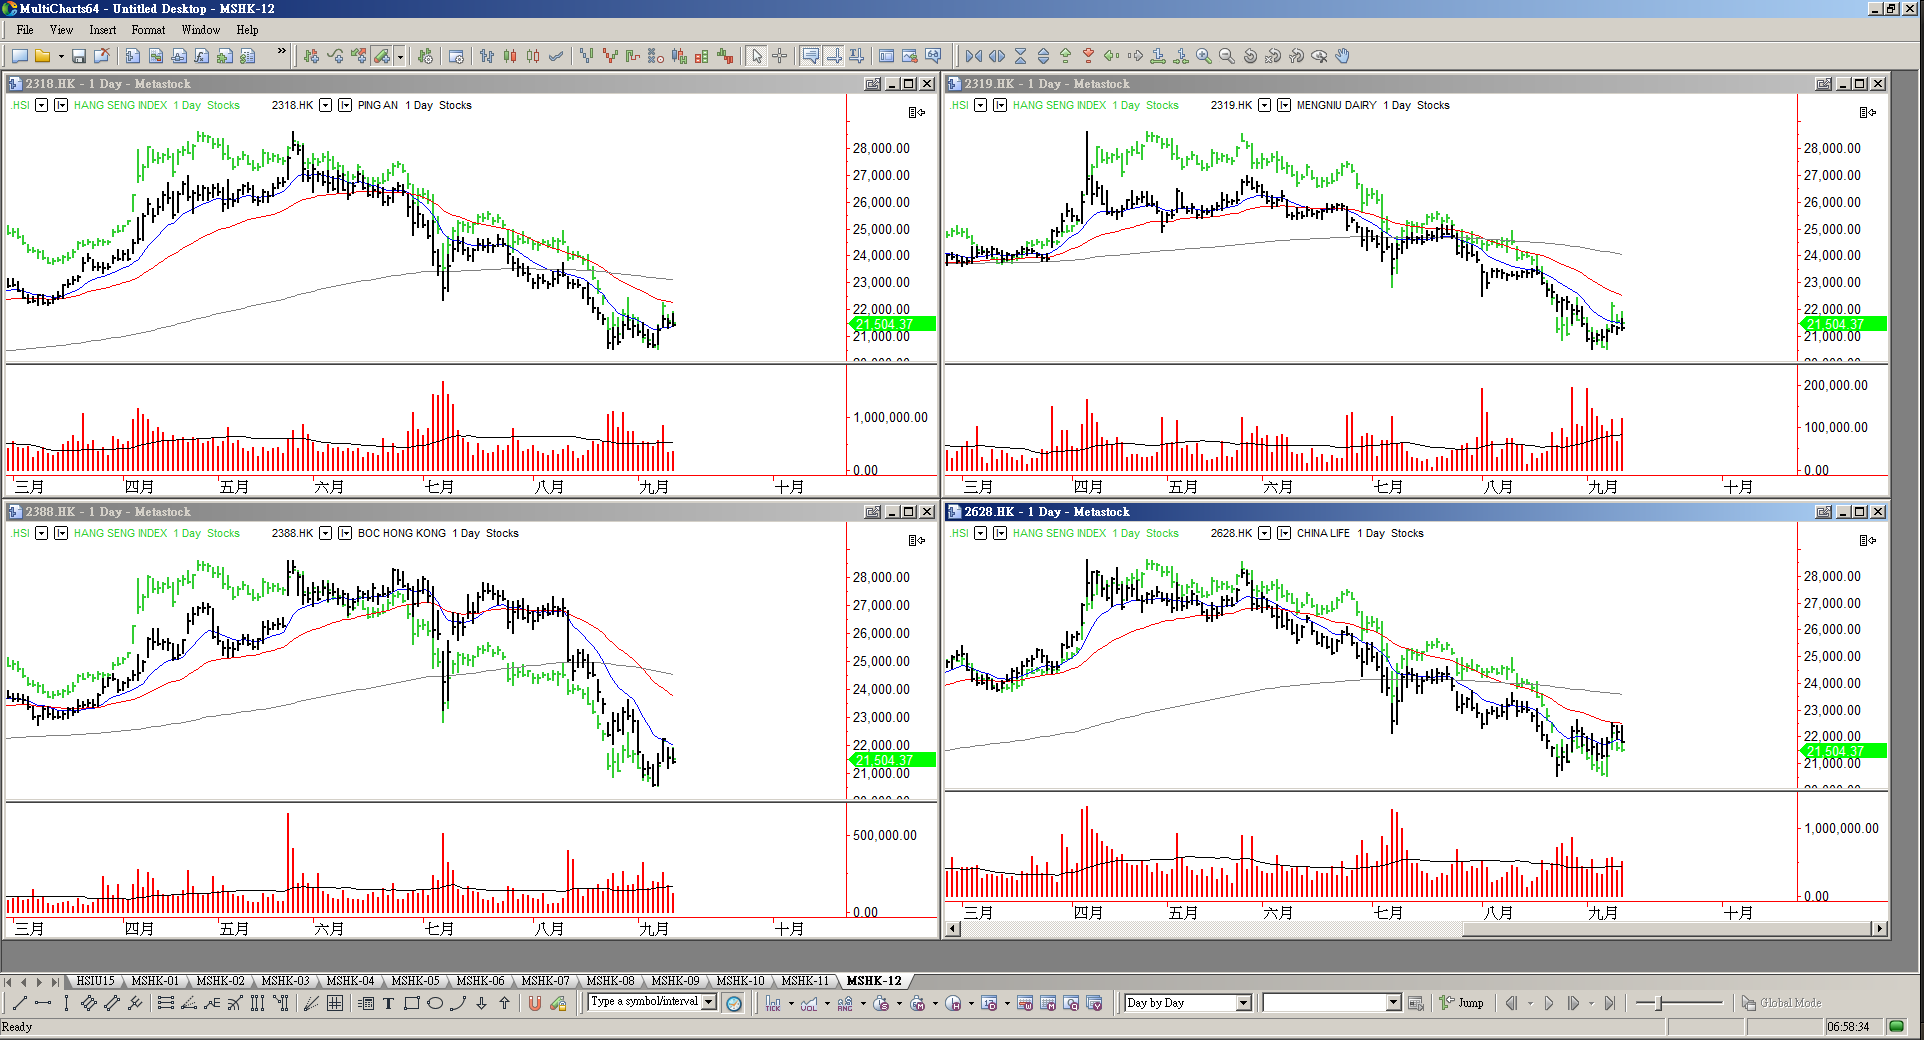Viewport: 1924px width, 1057px height.
Task: Click the save workspace floppy icon
Action: point(78,56)
